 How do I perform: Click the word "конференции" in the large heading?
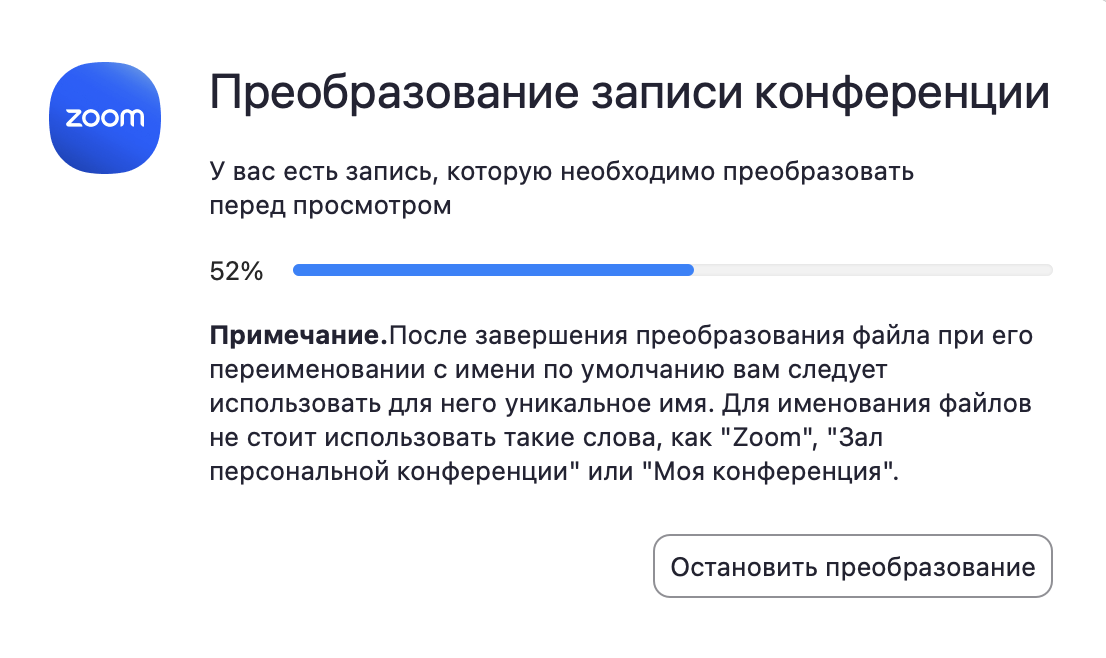pos(902,95)
